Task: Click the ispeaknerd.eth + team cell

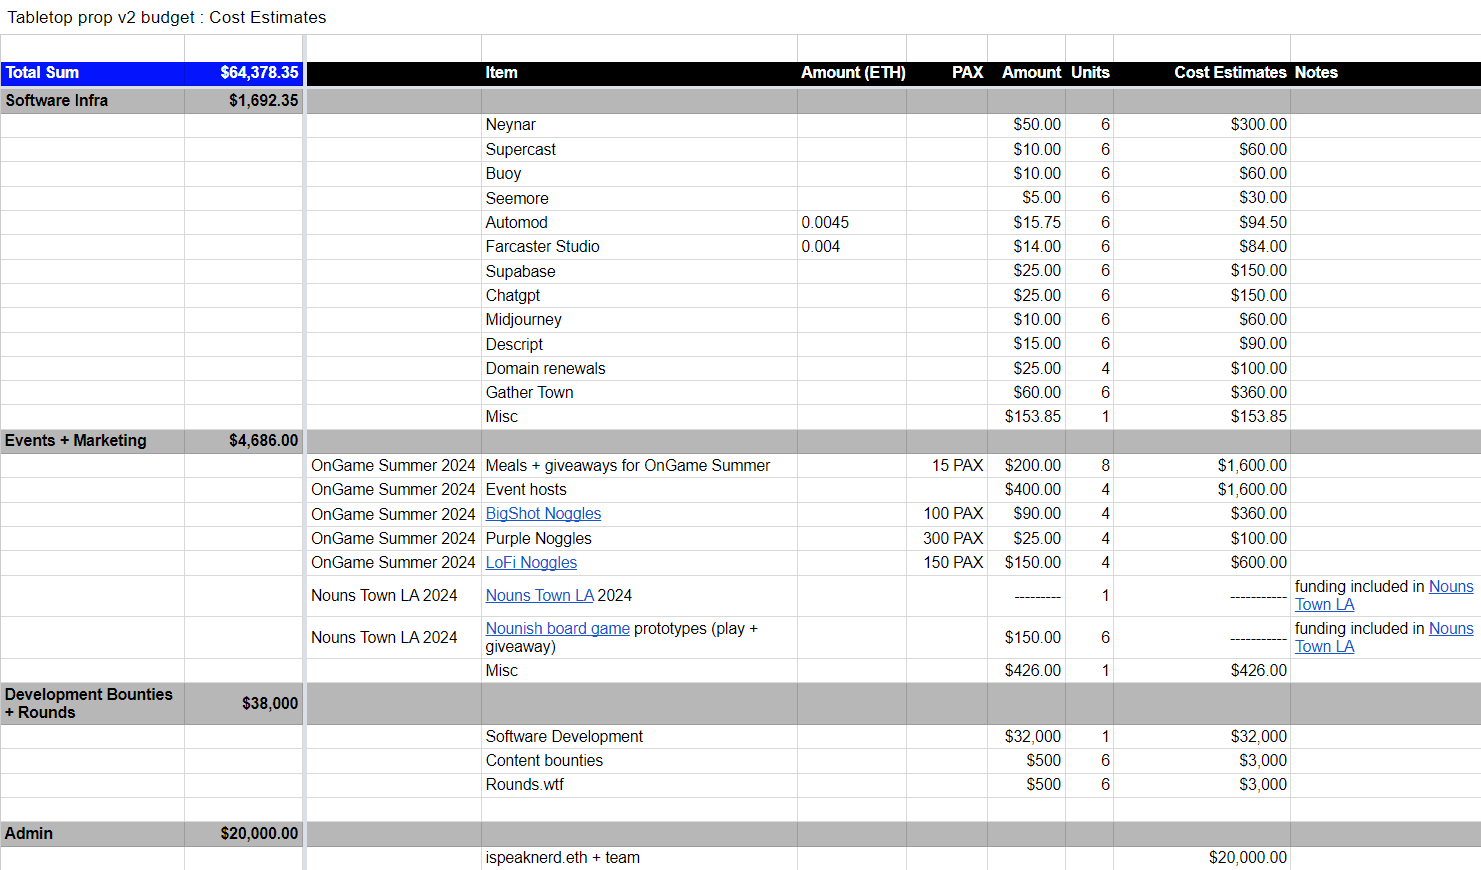Action: 562,858
